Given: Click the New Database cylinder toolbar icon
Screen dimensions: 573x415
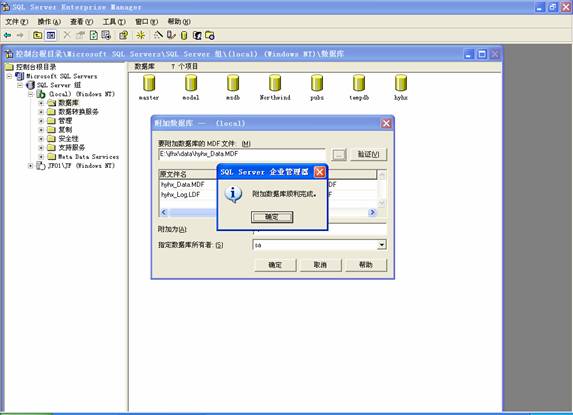Looking at the screenshot, I should click(184, 35).
